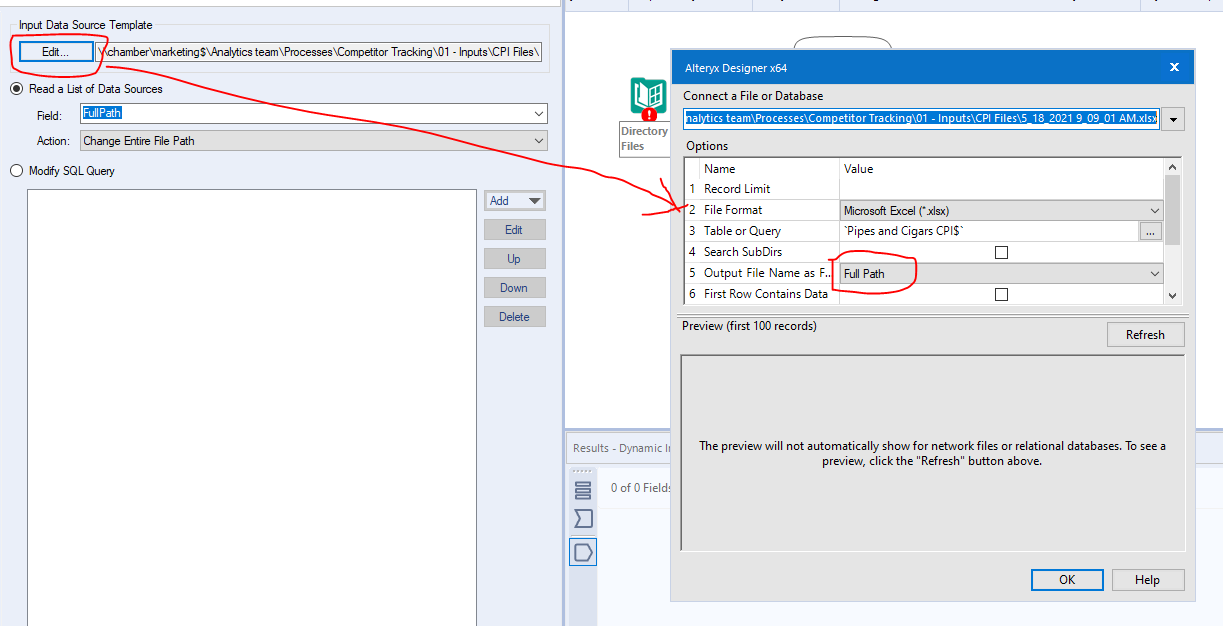Viewport: 1223px width, 626px height.
Task: Click the ellipsis next to Table or Query
Action: point(1150,230)
